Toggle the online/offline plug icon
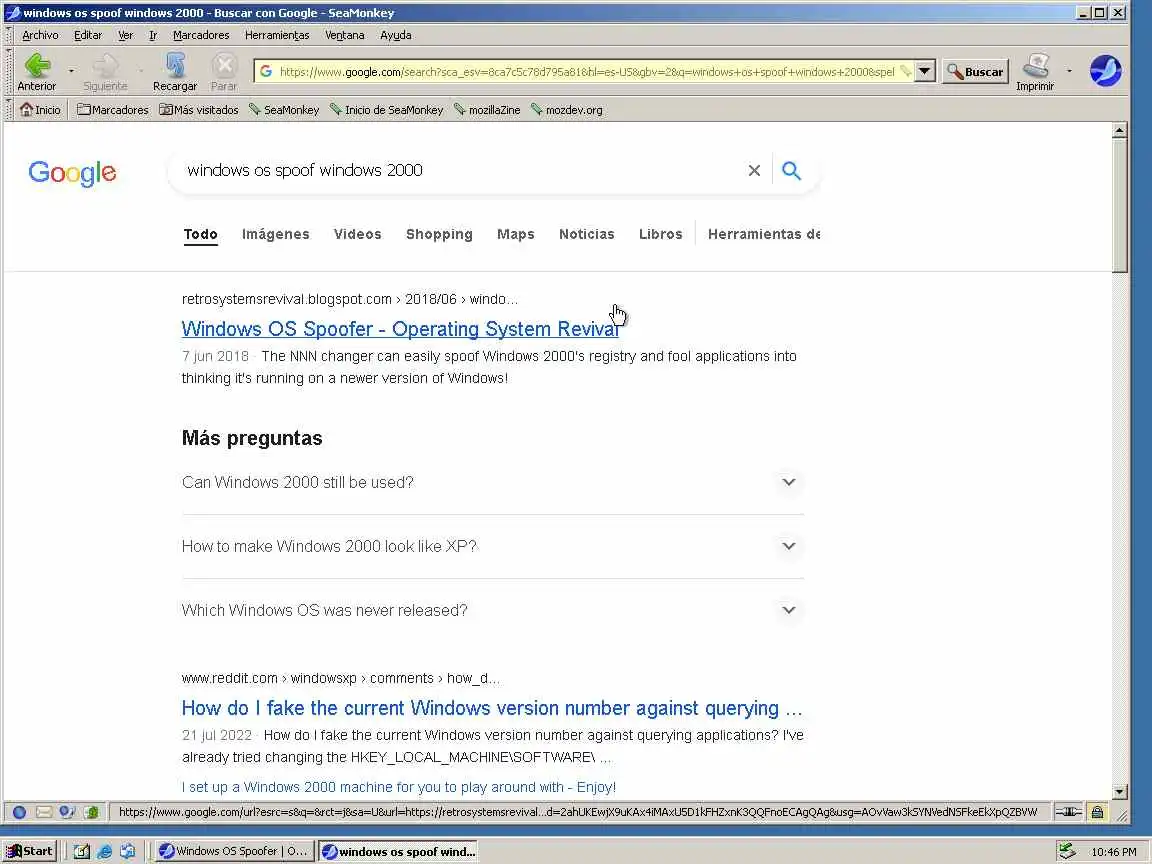This screenshot has height=864, width=1152. pos(1068,812)
